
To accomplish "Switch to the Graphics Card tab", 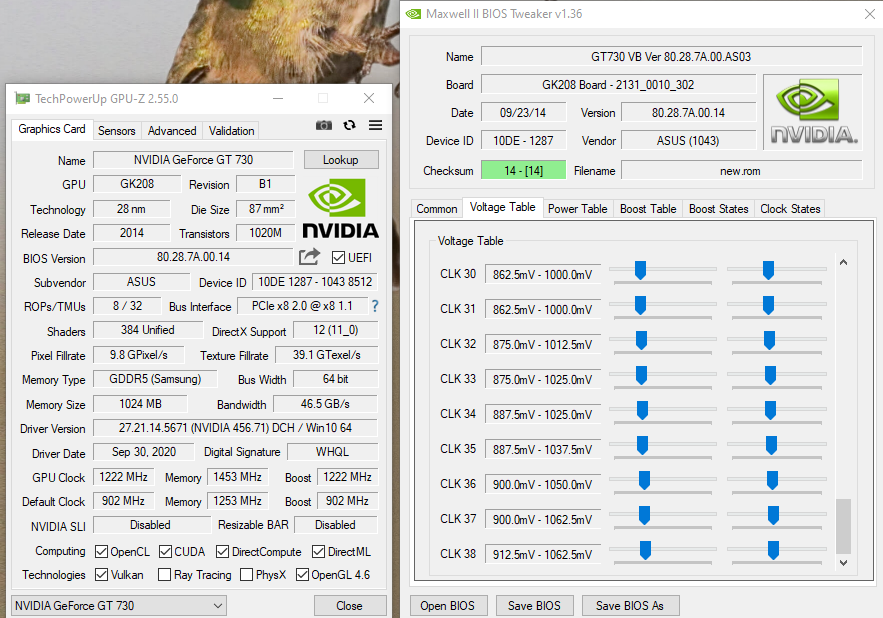I will [x=51, y=129].
